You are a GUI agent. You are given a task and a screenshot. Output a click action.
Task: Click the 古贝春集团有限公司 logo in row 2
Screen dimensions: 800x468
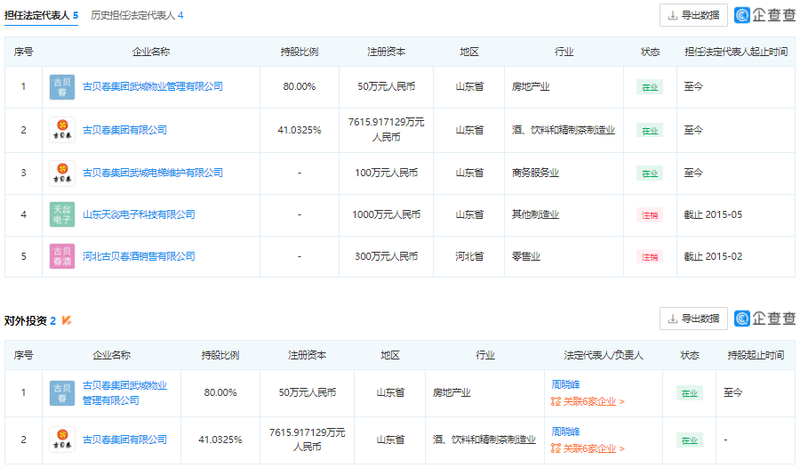(x=62, y=130)
